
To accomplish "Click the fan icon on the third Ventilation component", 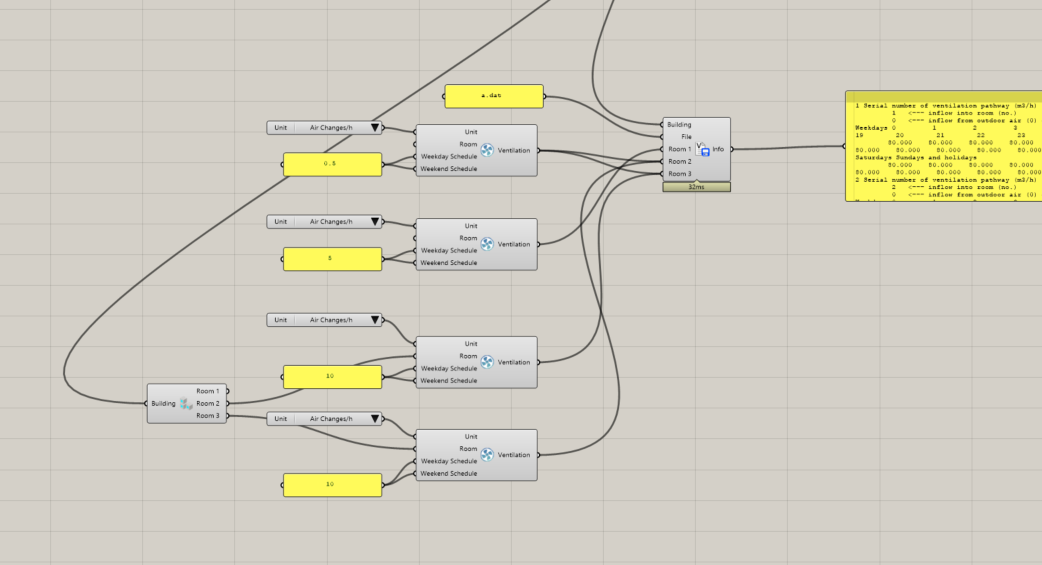I will point(487,362).
